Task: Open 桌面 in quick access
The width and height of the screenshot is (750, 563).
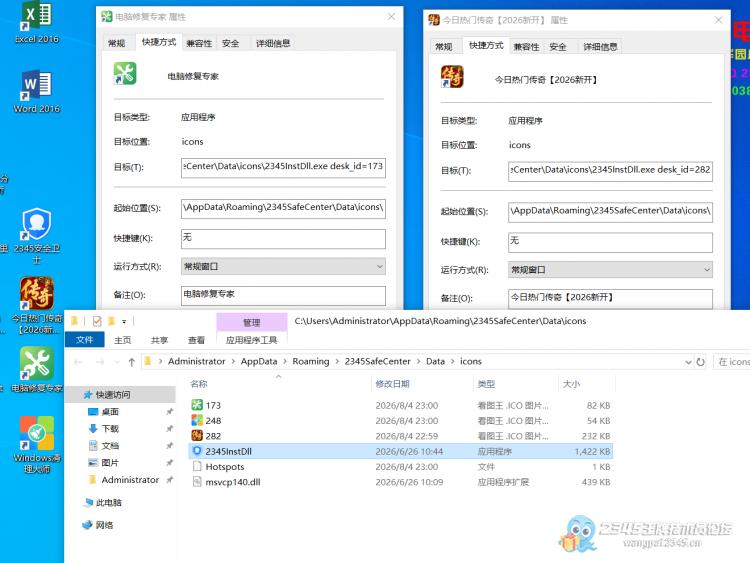Action: [110, 411]
